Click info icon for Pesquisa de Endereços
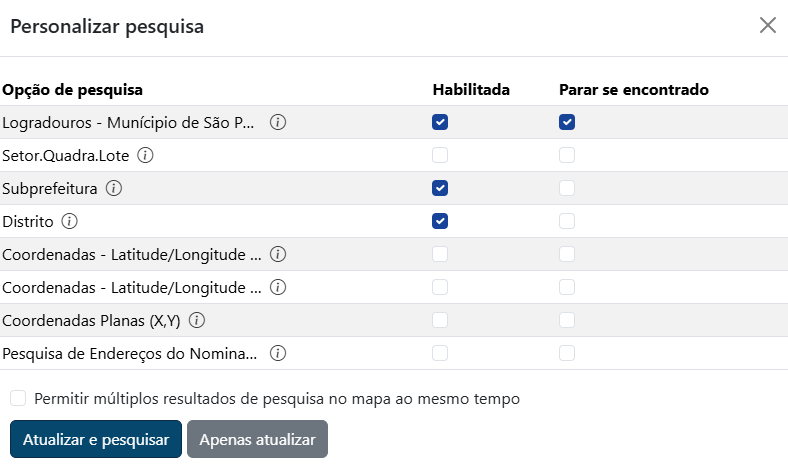Screen dimensions: 788x466 278,353
